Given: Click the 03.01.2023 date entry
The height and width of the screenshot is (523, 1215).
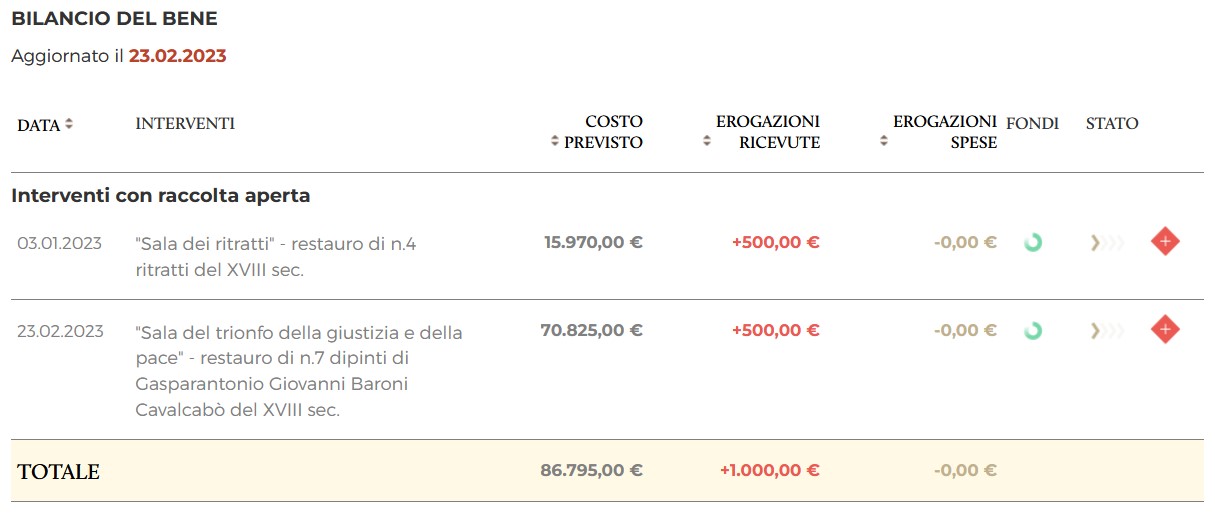Looking at the screenshot, I should click(59, 243).
